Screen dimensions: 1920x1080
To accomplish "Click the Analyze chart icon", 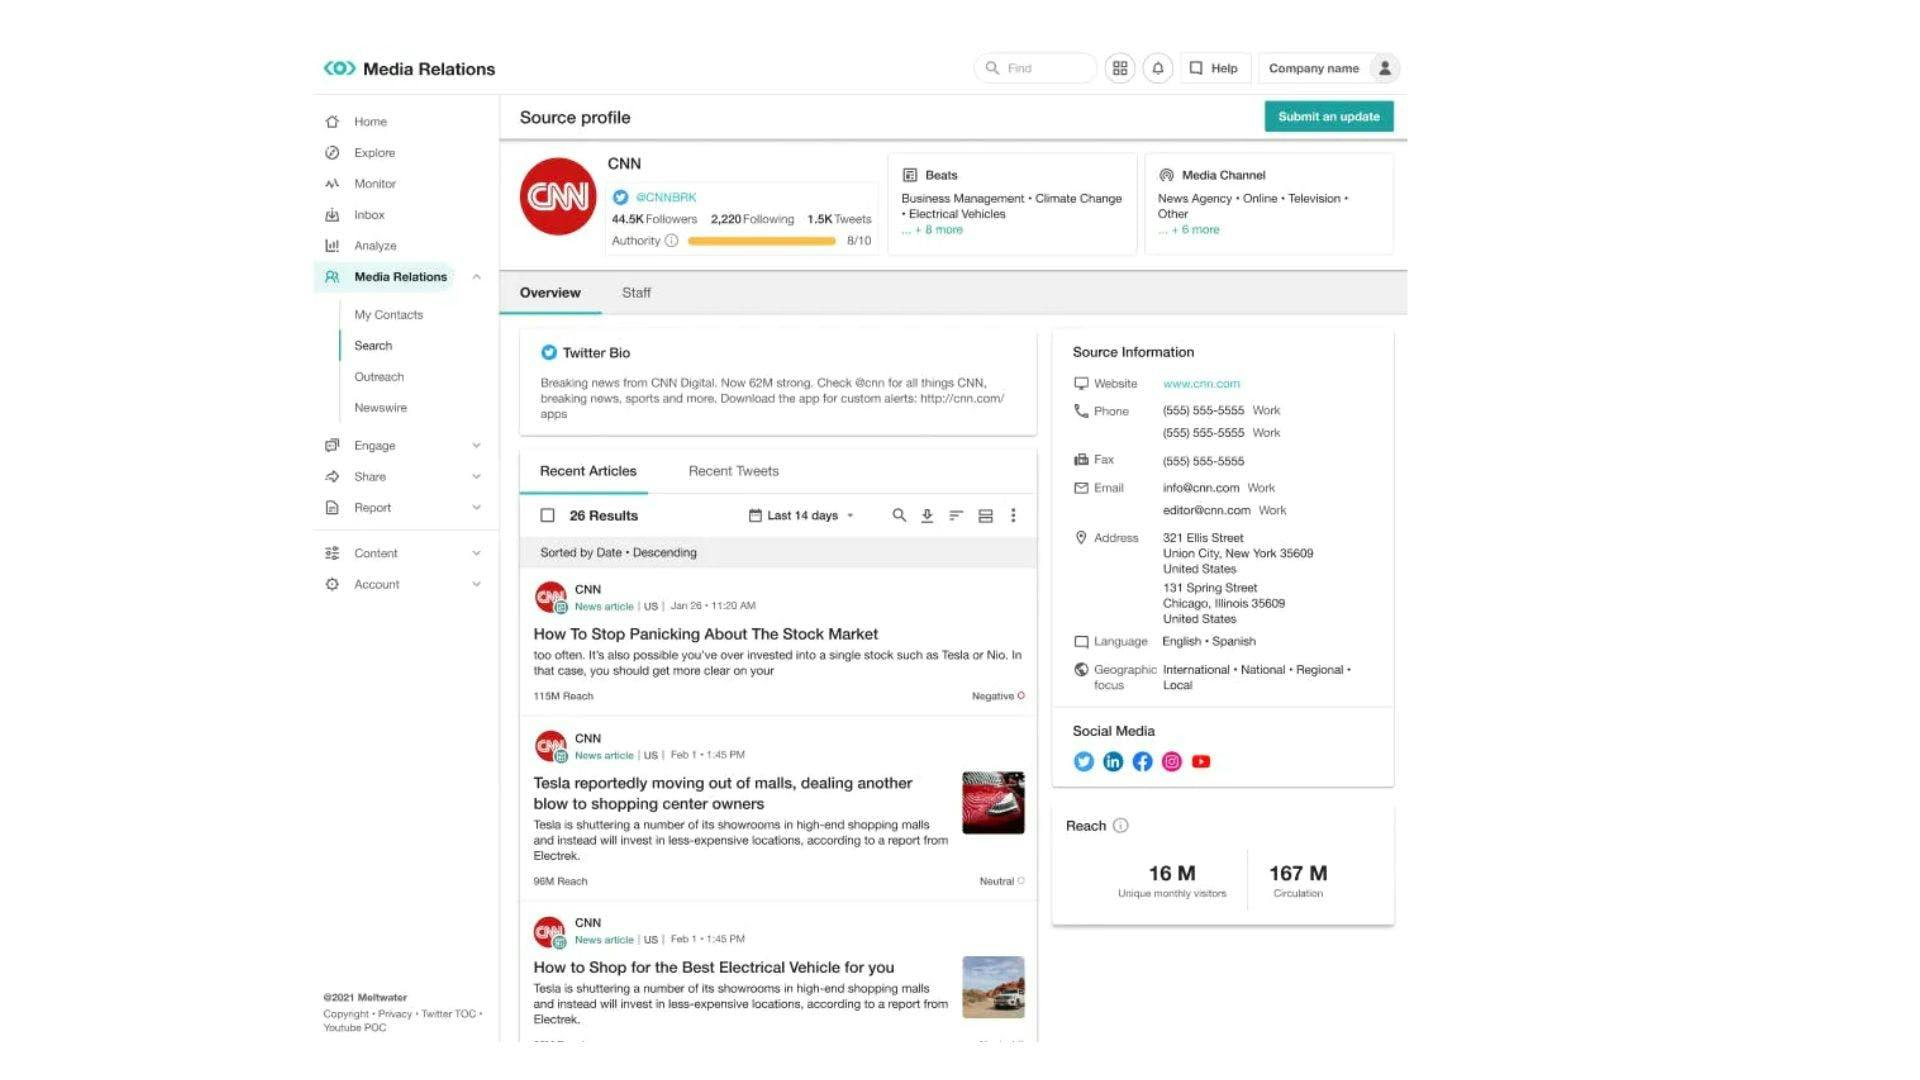I will [x=332, y=246].
